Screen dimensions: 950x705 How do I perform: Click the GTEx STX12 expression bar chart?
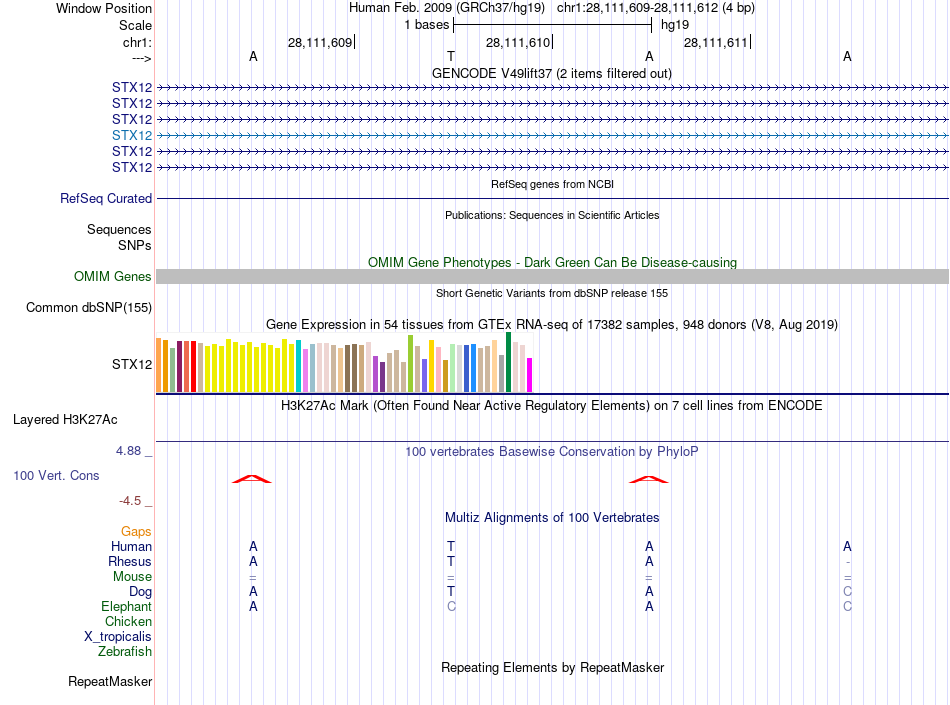pyautogui.click(x=344, y=363)
